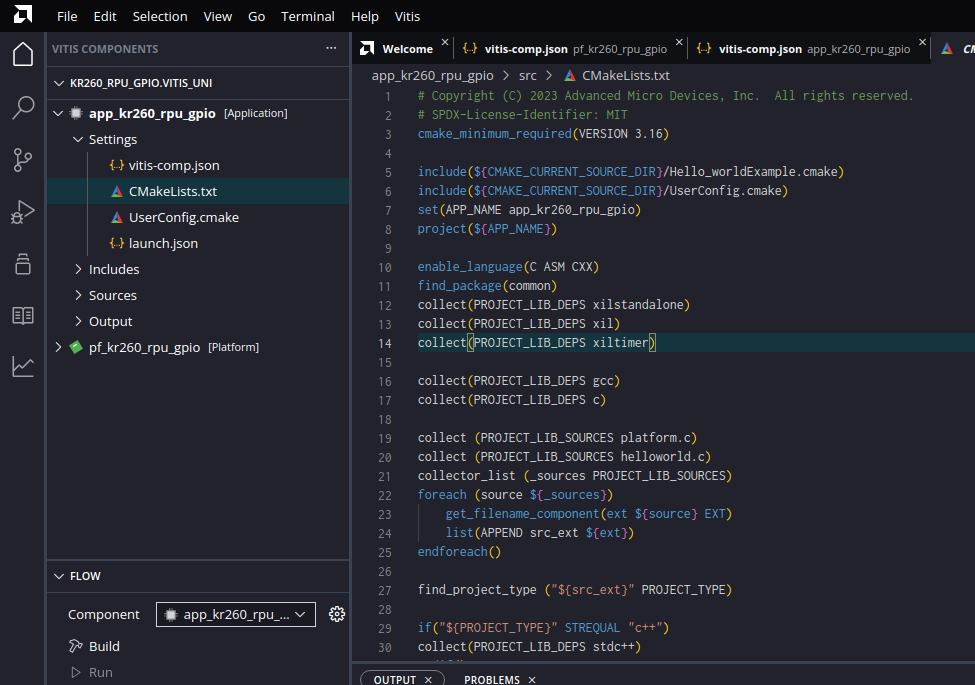Click the pf_kr260_rpu_gpio platform green icon

[76, 347]
